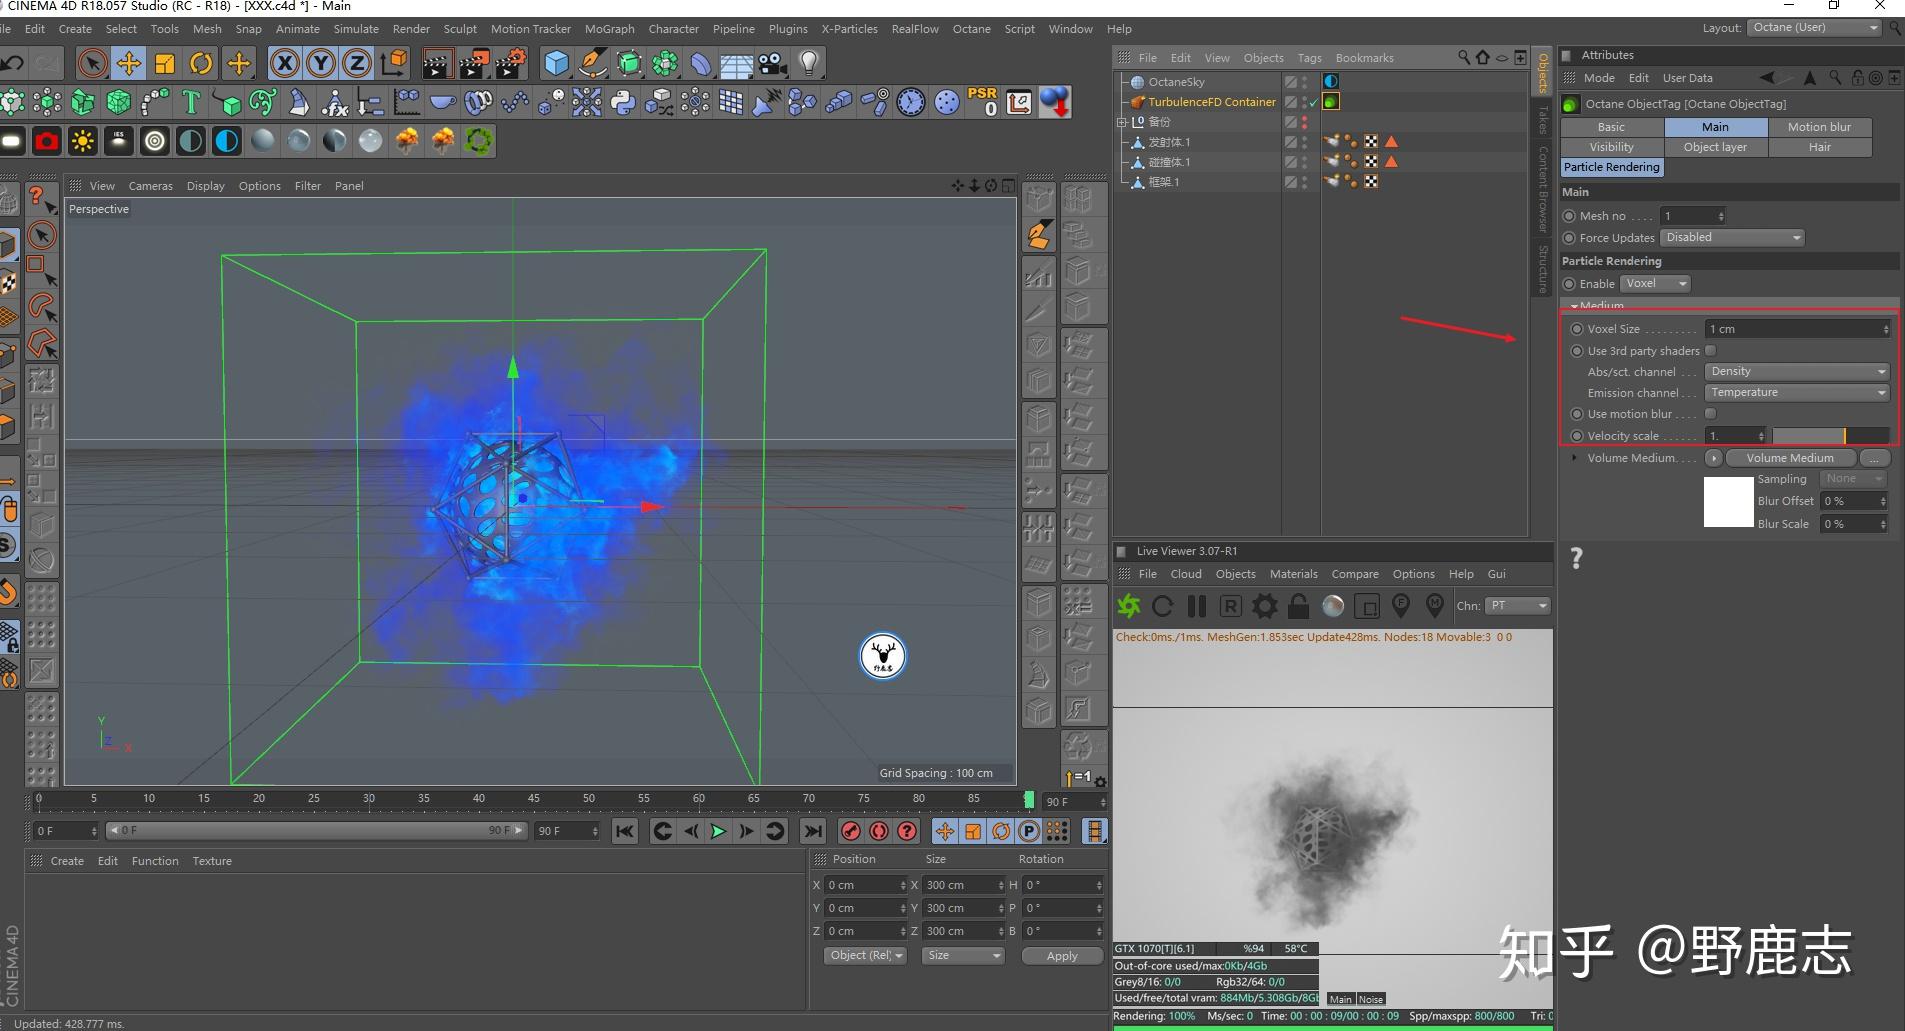Open the Abs/sct. channel Density dropdown
This screenshot has width=1905, height=1031.
1796,372
